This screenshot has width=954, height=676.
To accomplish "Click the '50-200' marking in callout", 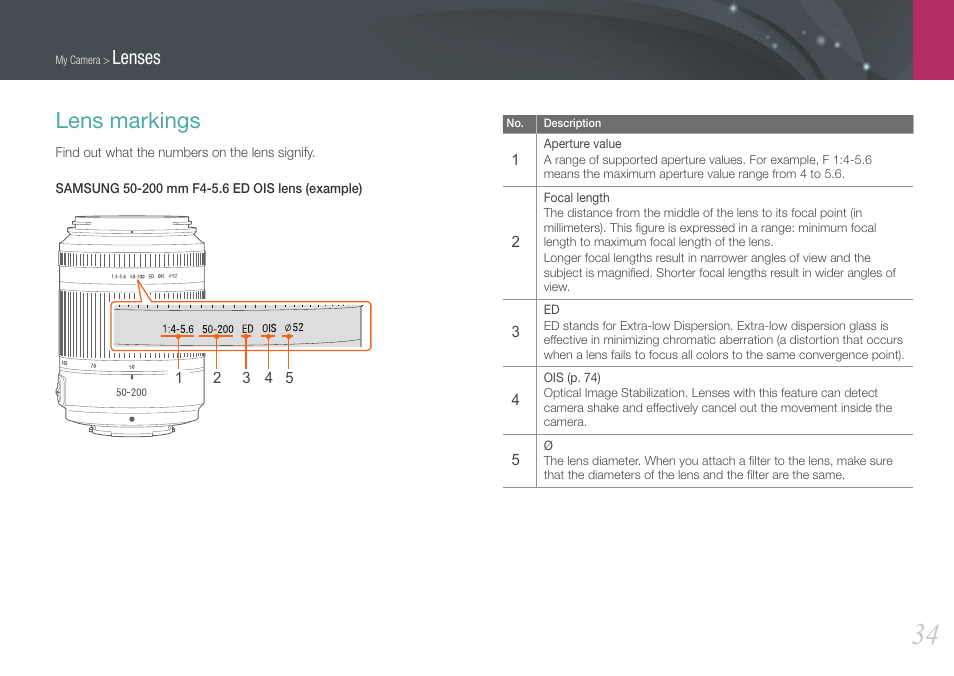I will pyautogui.click(x=217, y=329).
